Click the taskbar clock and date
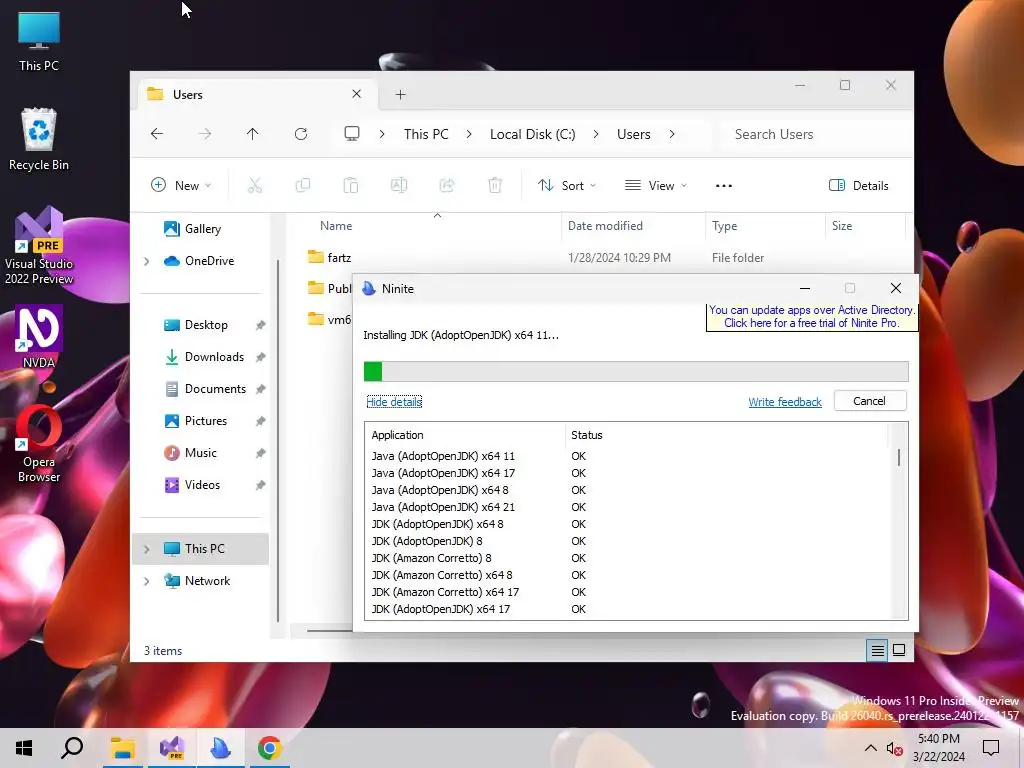Image resolution: width=1024 pixels, height=768 pixels. [x=938, y=748]
